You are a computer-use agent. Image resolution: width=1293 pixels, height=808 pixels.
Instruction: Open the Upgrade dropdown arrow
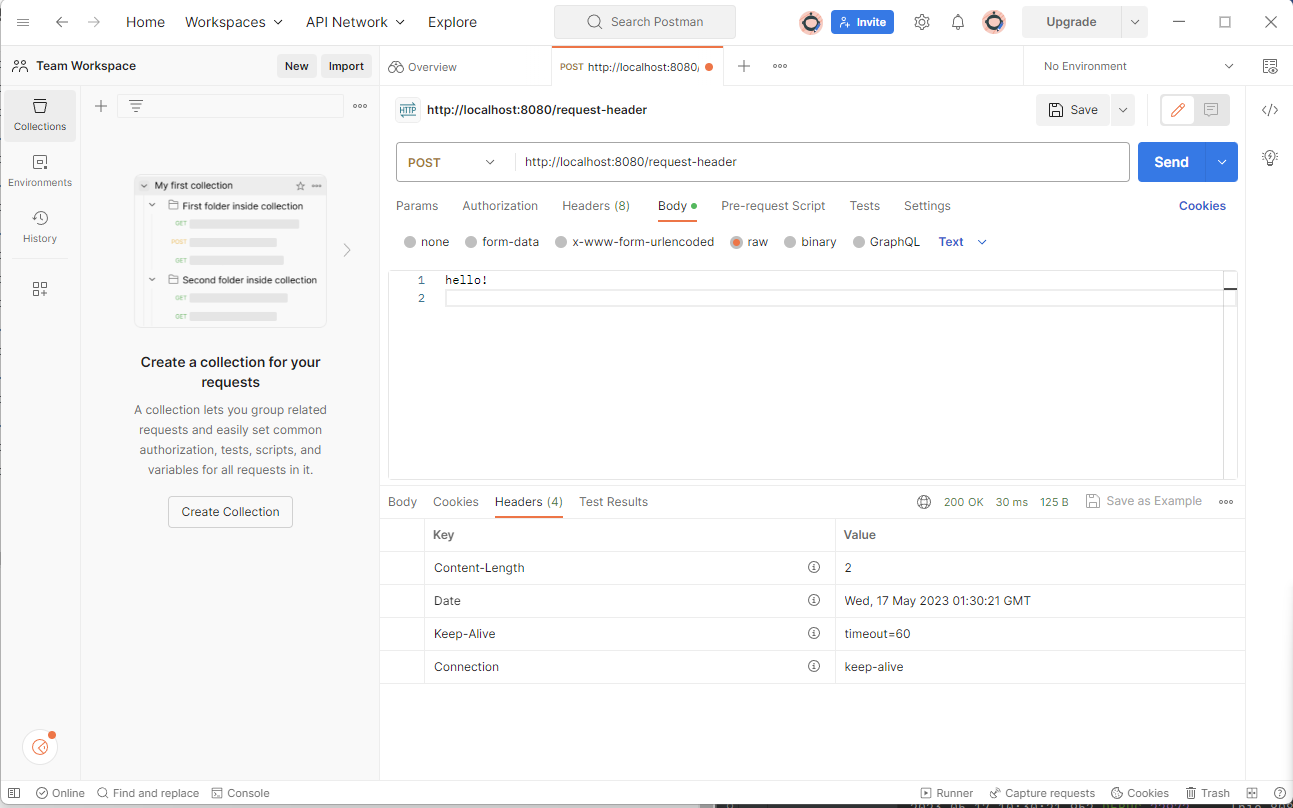pos(1134,22)
